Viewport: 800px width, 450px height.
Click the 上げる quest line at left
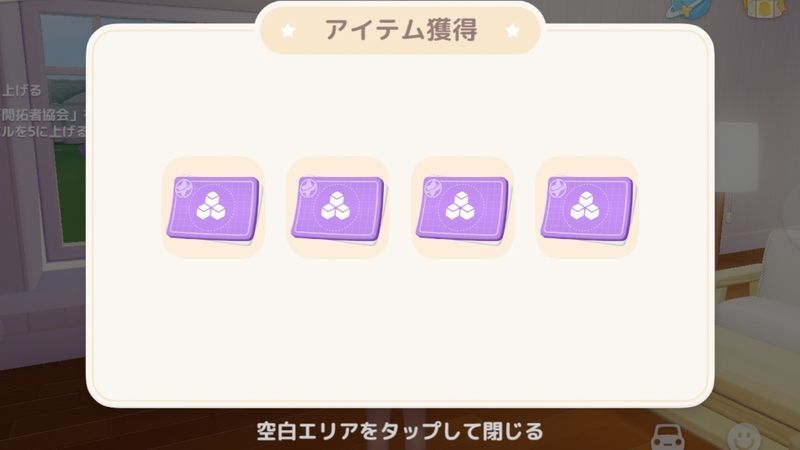(x=21, y=91)
